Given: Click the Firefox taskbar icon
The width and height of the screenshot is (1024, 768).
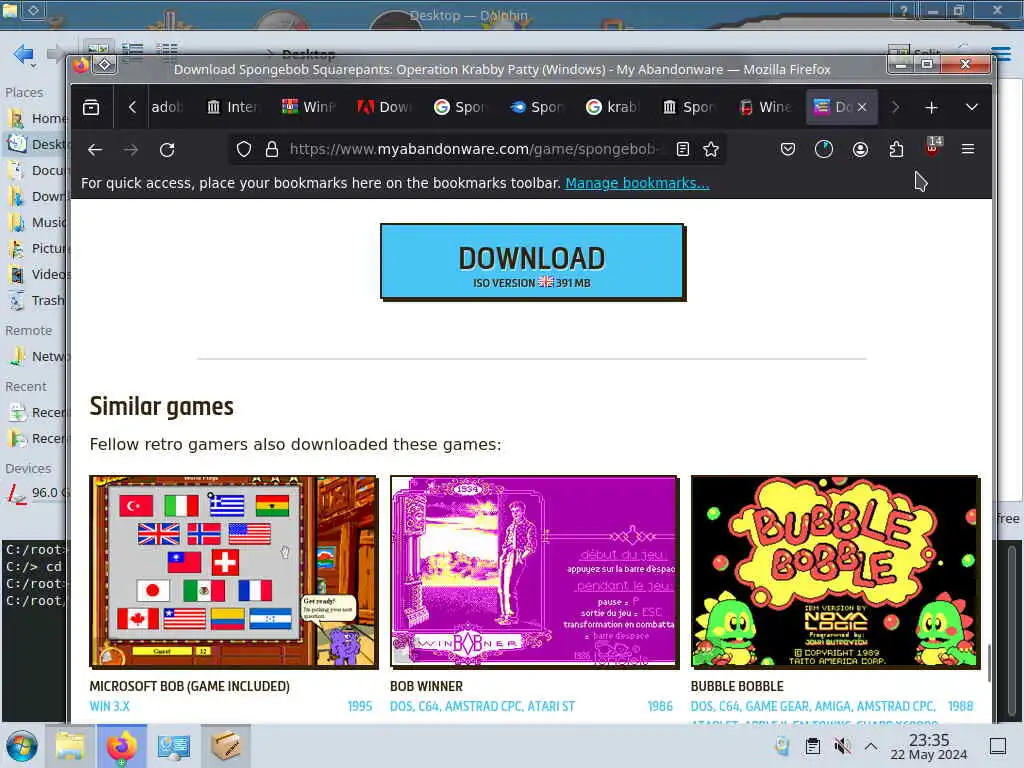Looking at the screenshot, I should coord(122,746).
